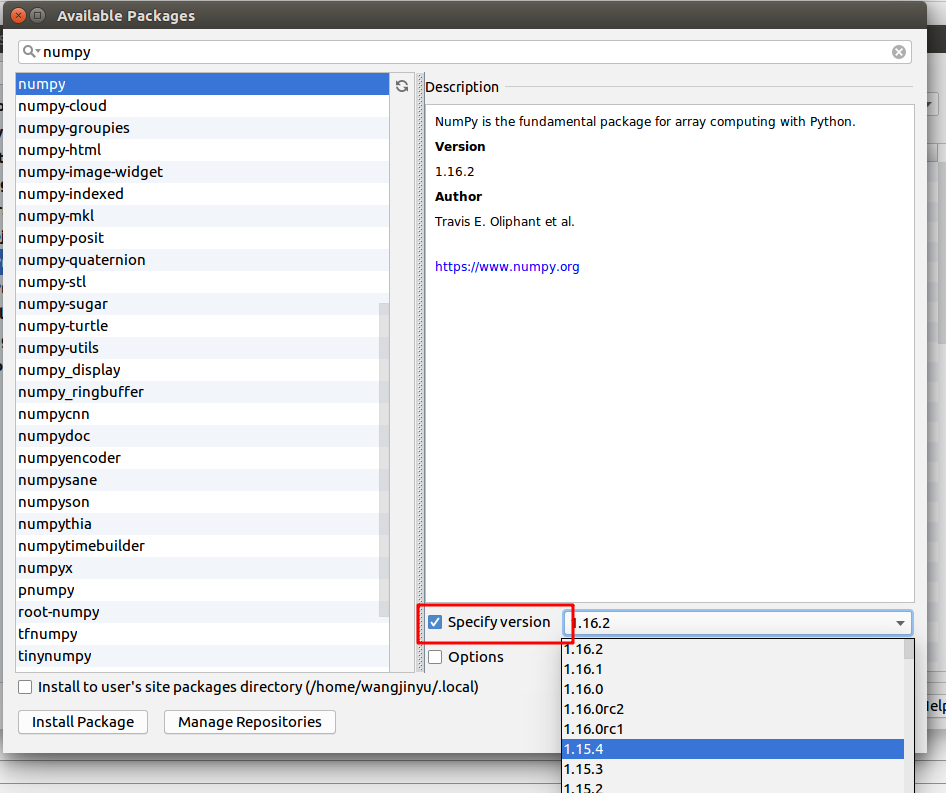Clear the search field with the X icon
946x793 pixels.
pyautogui.click(x=898, y=52)
